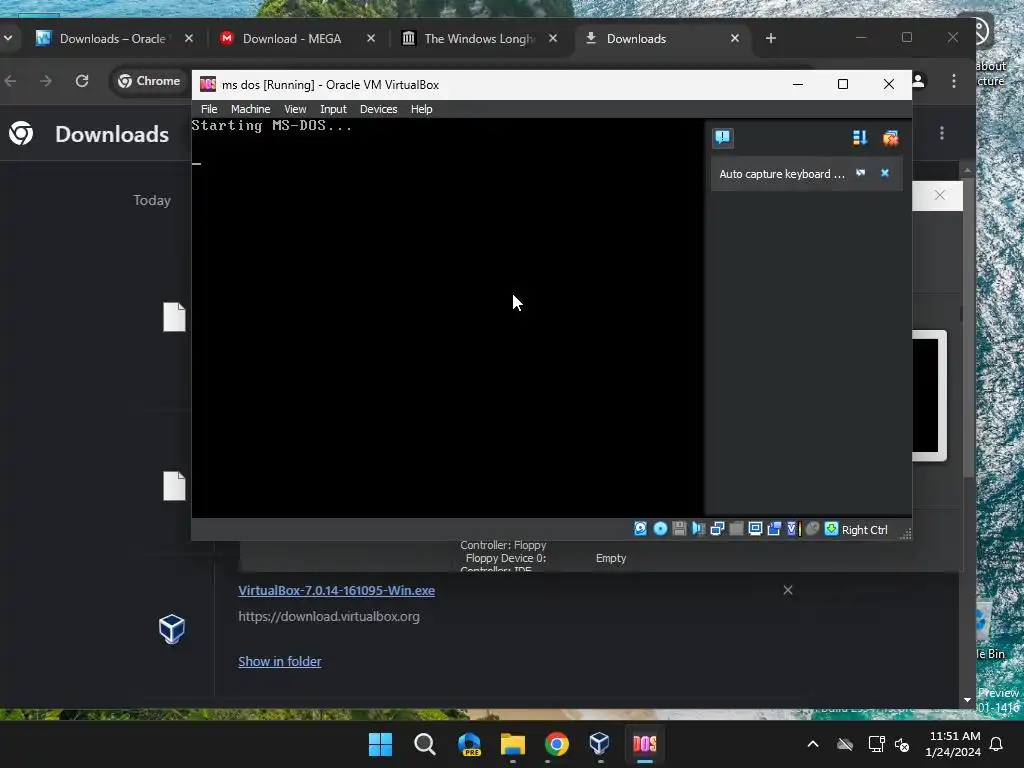Expand the Chrome tab search dropdown
The height and width of the screenshot is (768, 1024).
click(x=8, y=38)
